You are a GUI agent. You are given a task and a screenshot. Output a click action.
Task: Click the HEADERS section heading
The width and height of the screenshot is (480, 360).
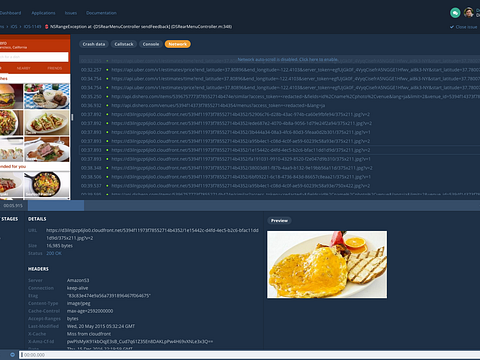coord(38,269)
